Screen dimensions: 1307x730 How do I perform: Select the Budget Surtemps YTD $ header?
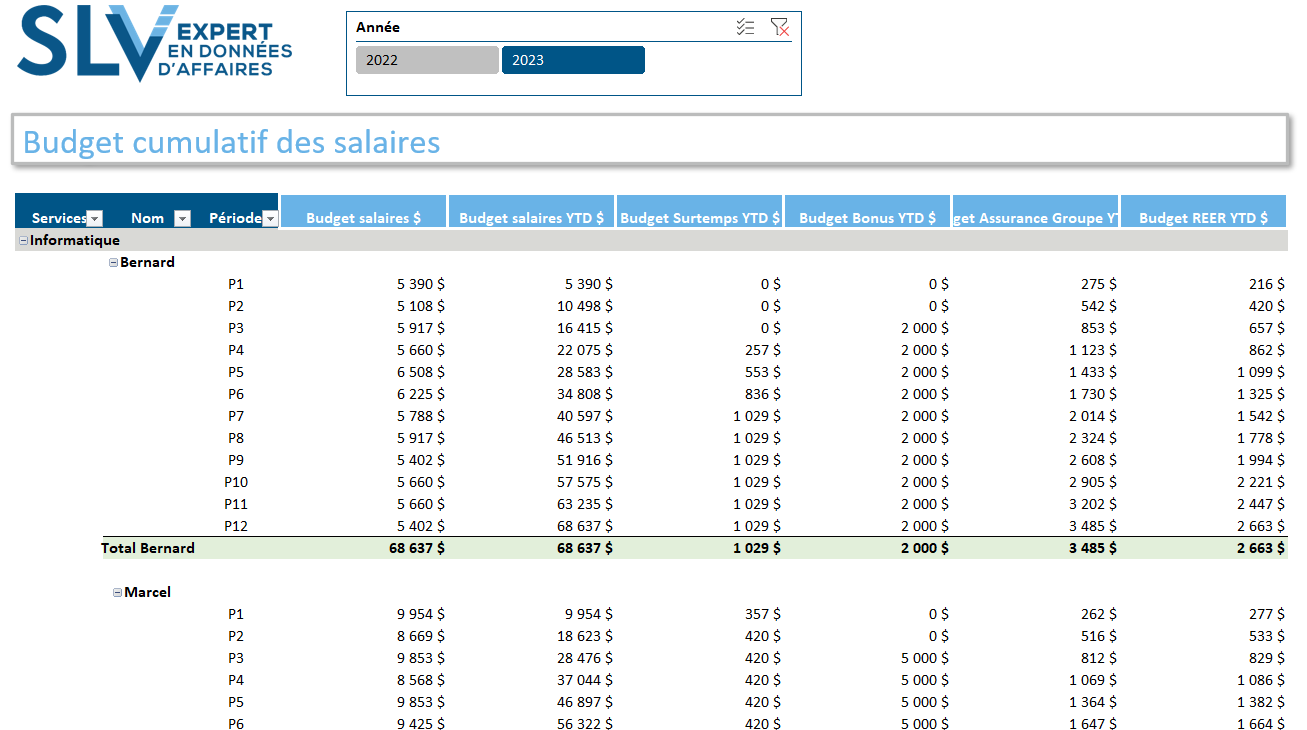(699, 218)
